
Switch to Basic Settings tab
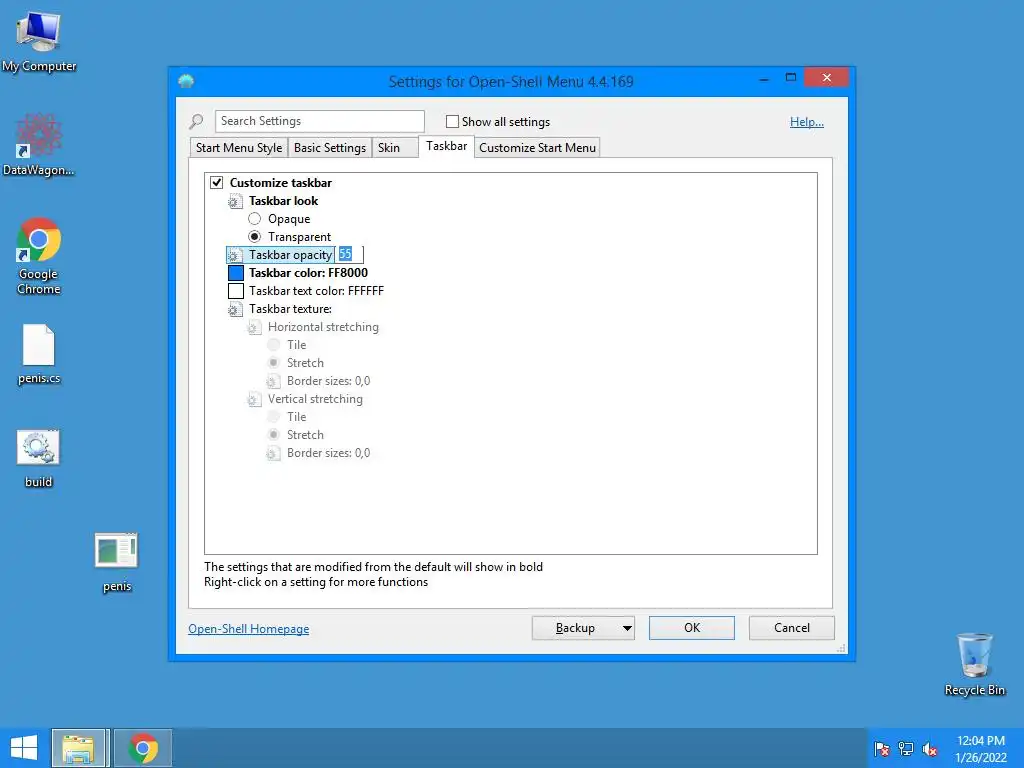pyautogui.click(x=330, y=148)
